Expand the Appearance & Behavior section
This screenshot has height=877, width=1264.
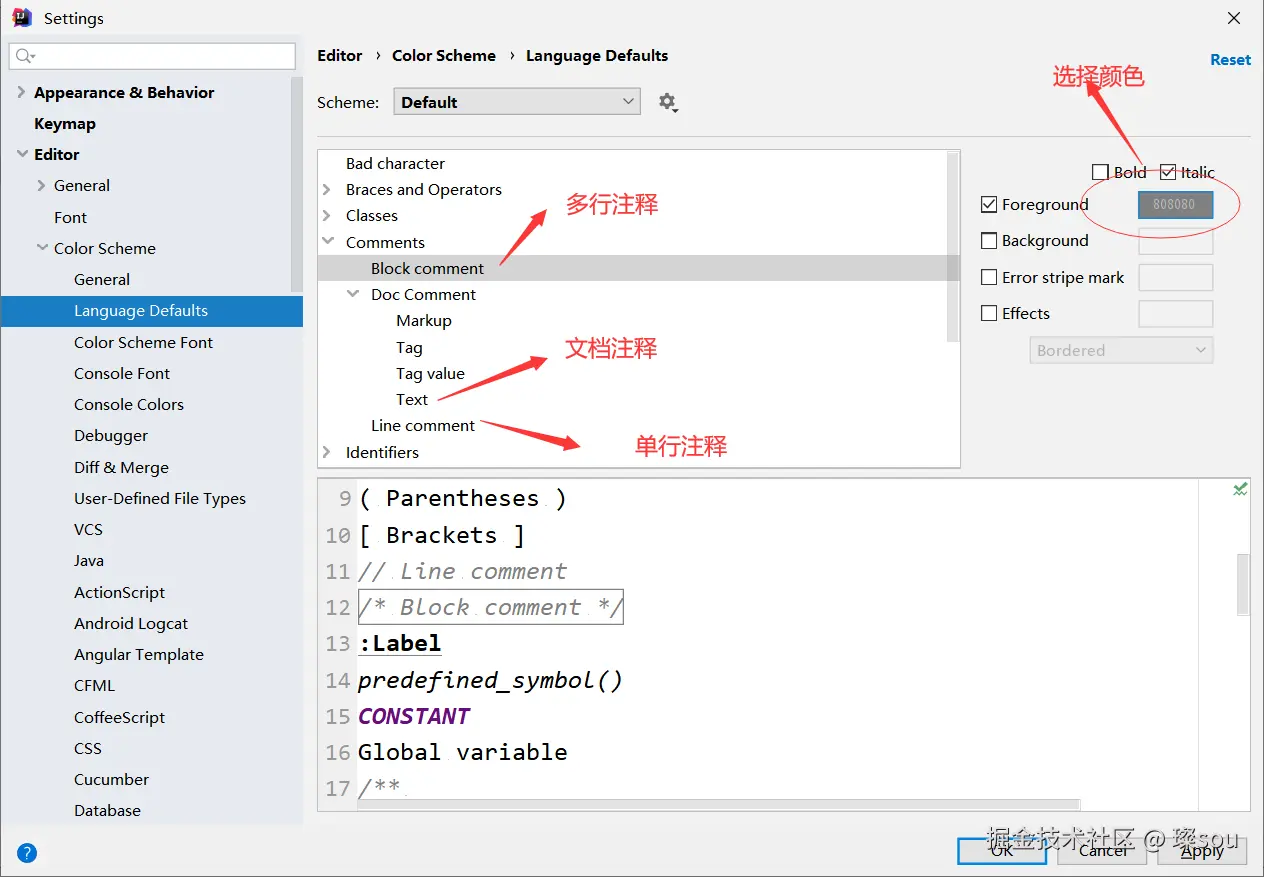(x=22, y=92)
